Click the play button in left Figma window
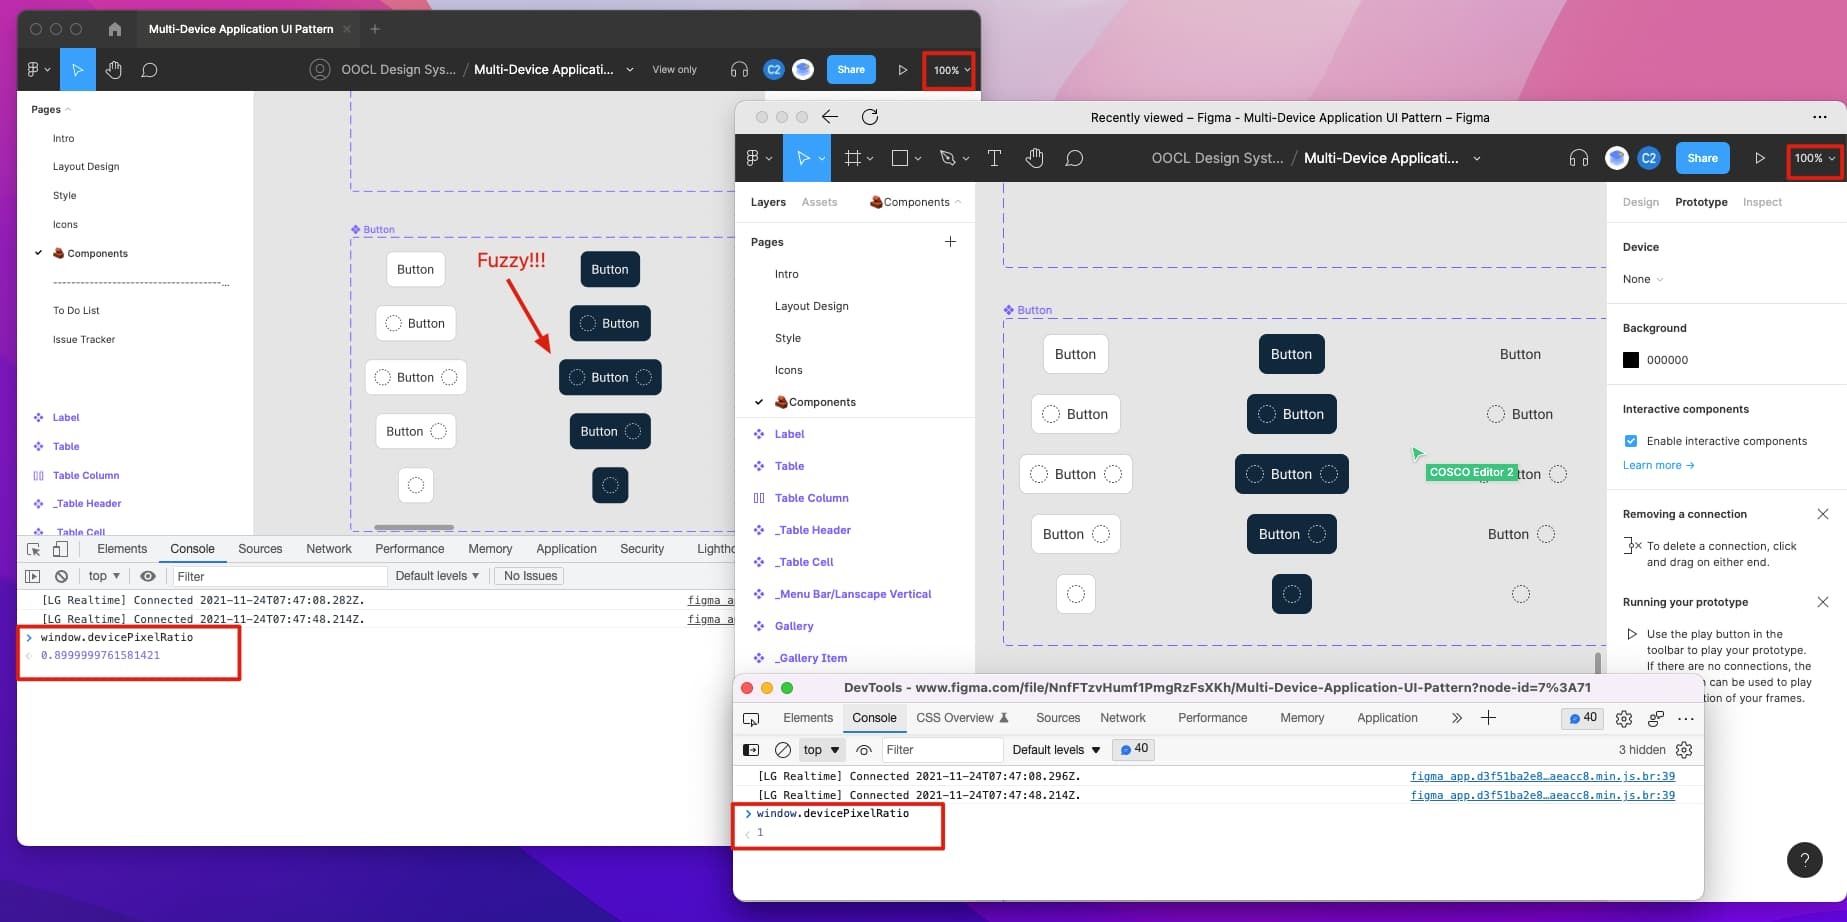The height and width of the screenshot is (922, 1847). pyautogui.click(x=902, y=70)
